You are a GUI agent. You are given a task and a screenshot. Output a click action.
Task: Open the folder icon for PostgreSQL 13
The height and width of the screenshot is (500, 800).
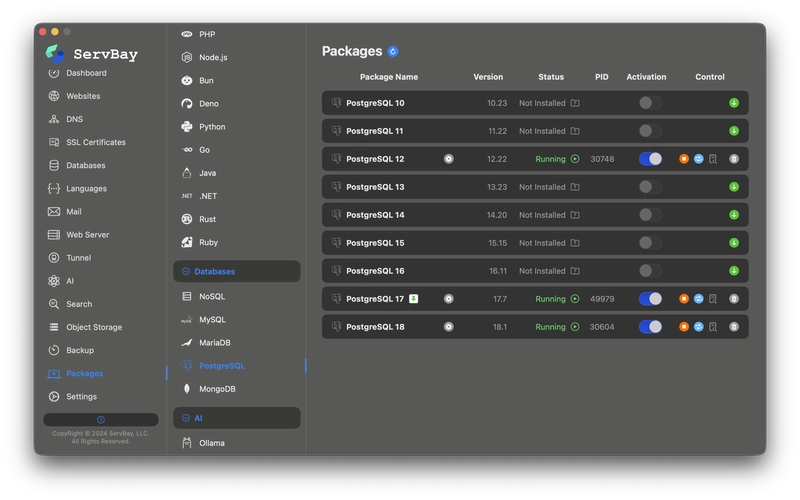(575, 187)
